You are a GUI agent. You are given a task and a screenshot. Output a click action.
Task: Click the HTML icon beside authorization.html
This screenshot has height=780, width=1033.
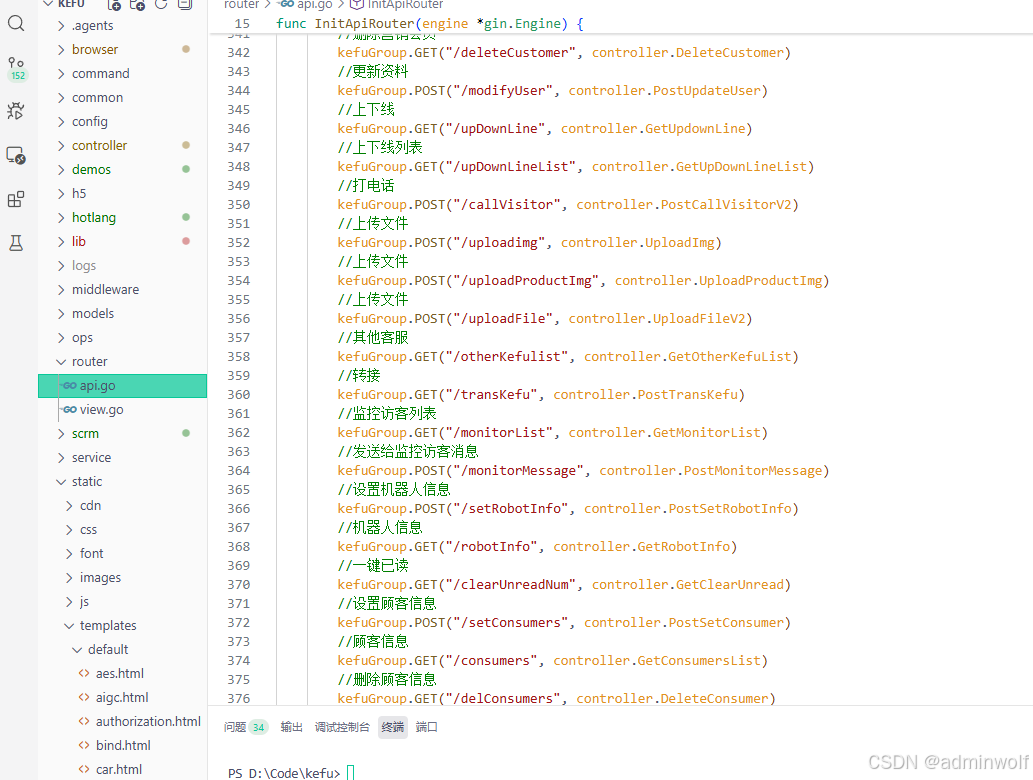[84, 721]
